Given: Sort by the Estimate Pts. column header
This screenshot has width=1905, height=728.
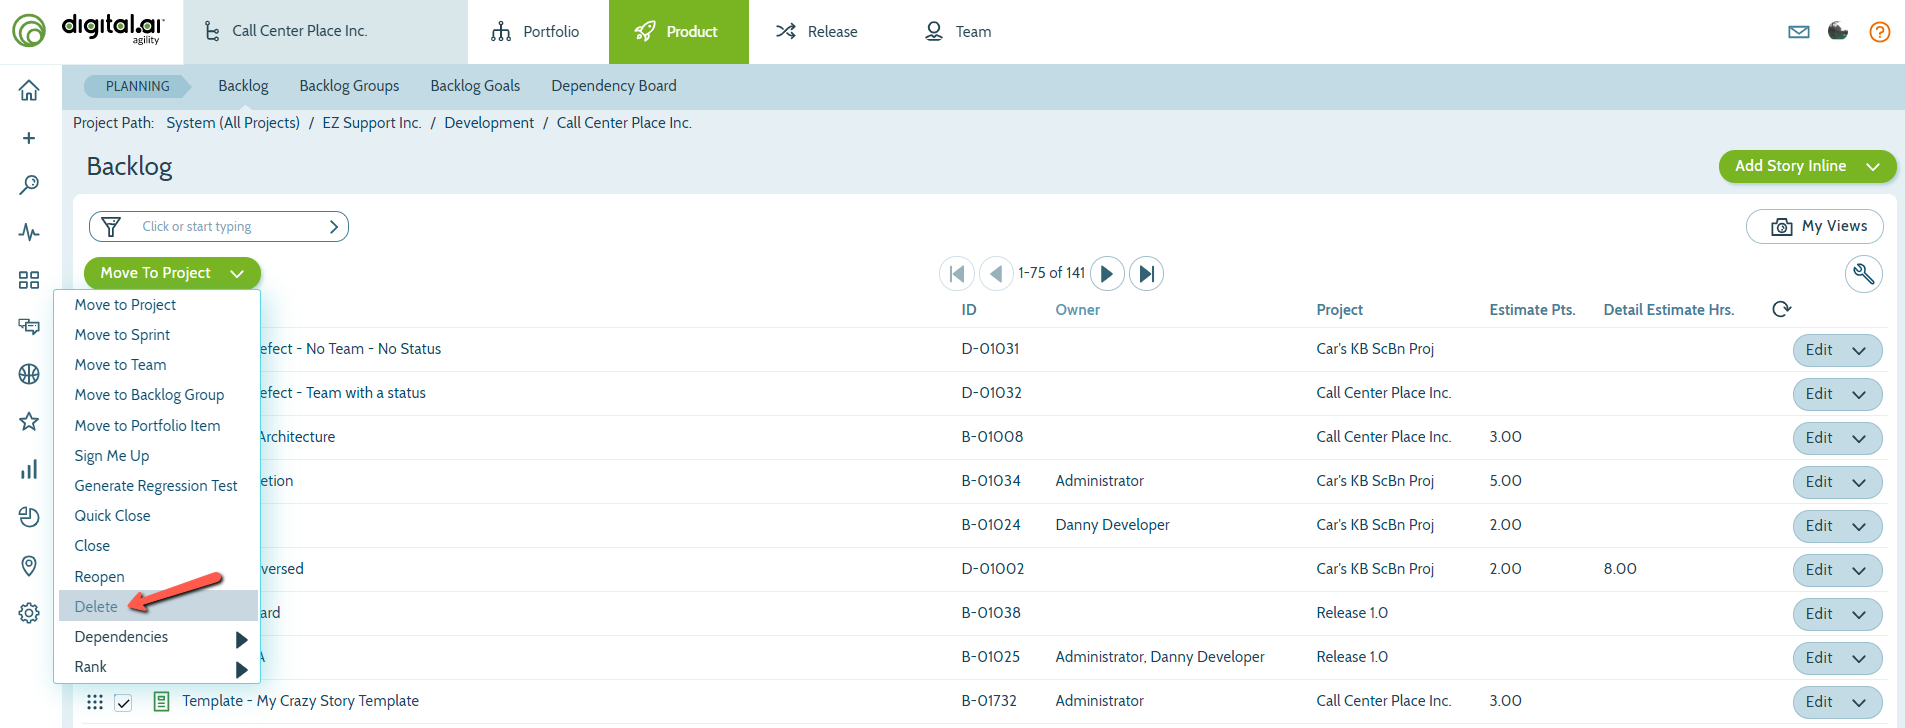Looking at the screenshot, I should tap(1532, 310).
